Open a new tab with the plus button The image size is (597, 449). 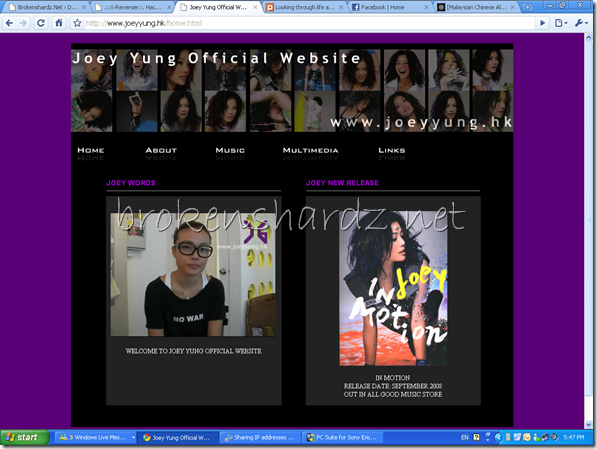point(527,7)
